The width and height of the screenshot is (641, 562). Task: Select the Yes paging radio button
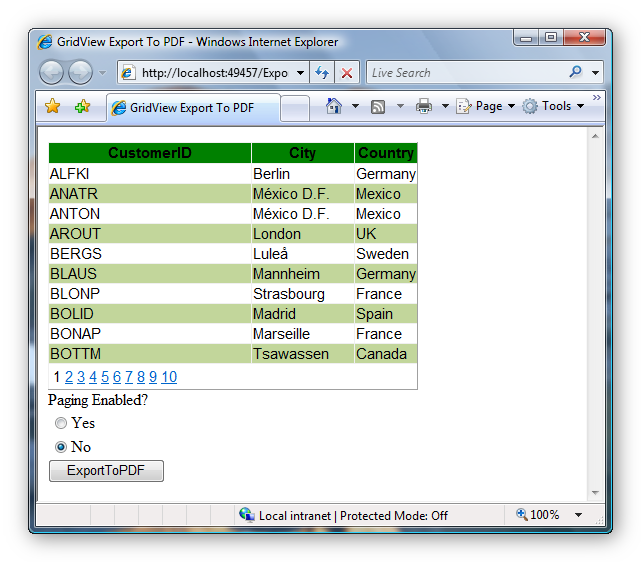coord(61,423)
